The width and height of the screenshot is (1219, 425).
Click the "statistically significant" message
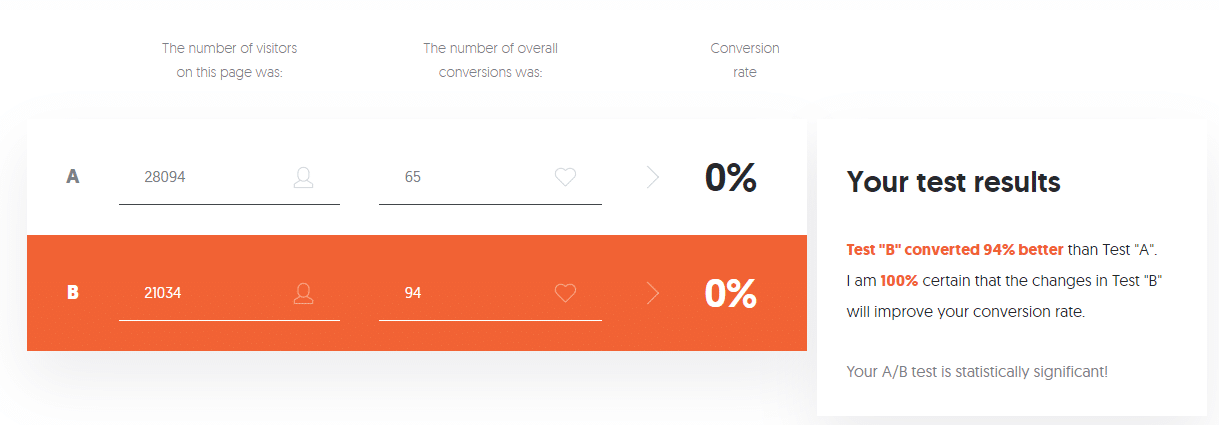pyautogui.click(x=977, y=371)
